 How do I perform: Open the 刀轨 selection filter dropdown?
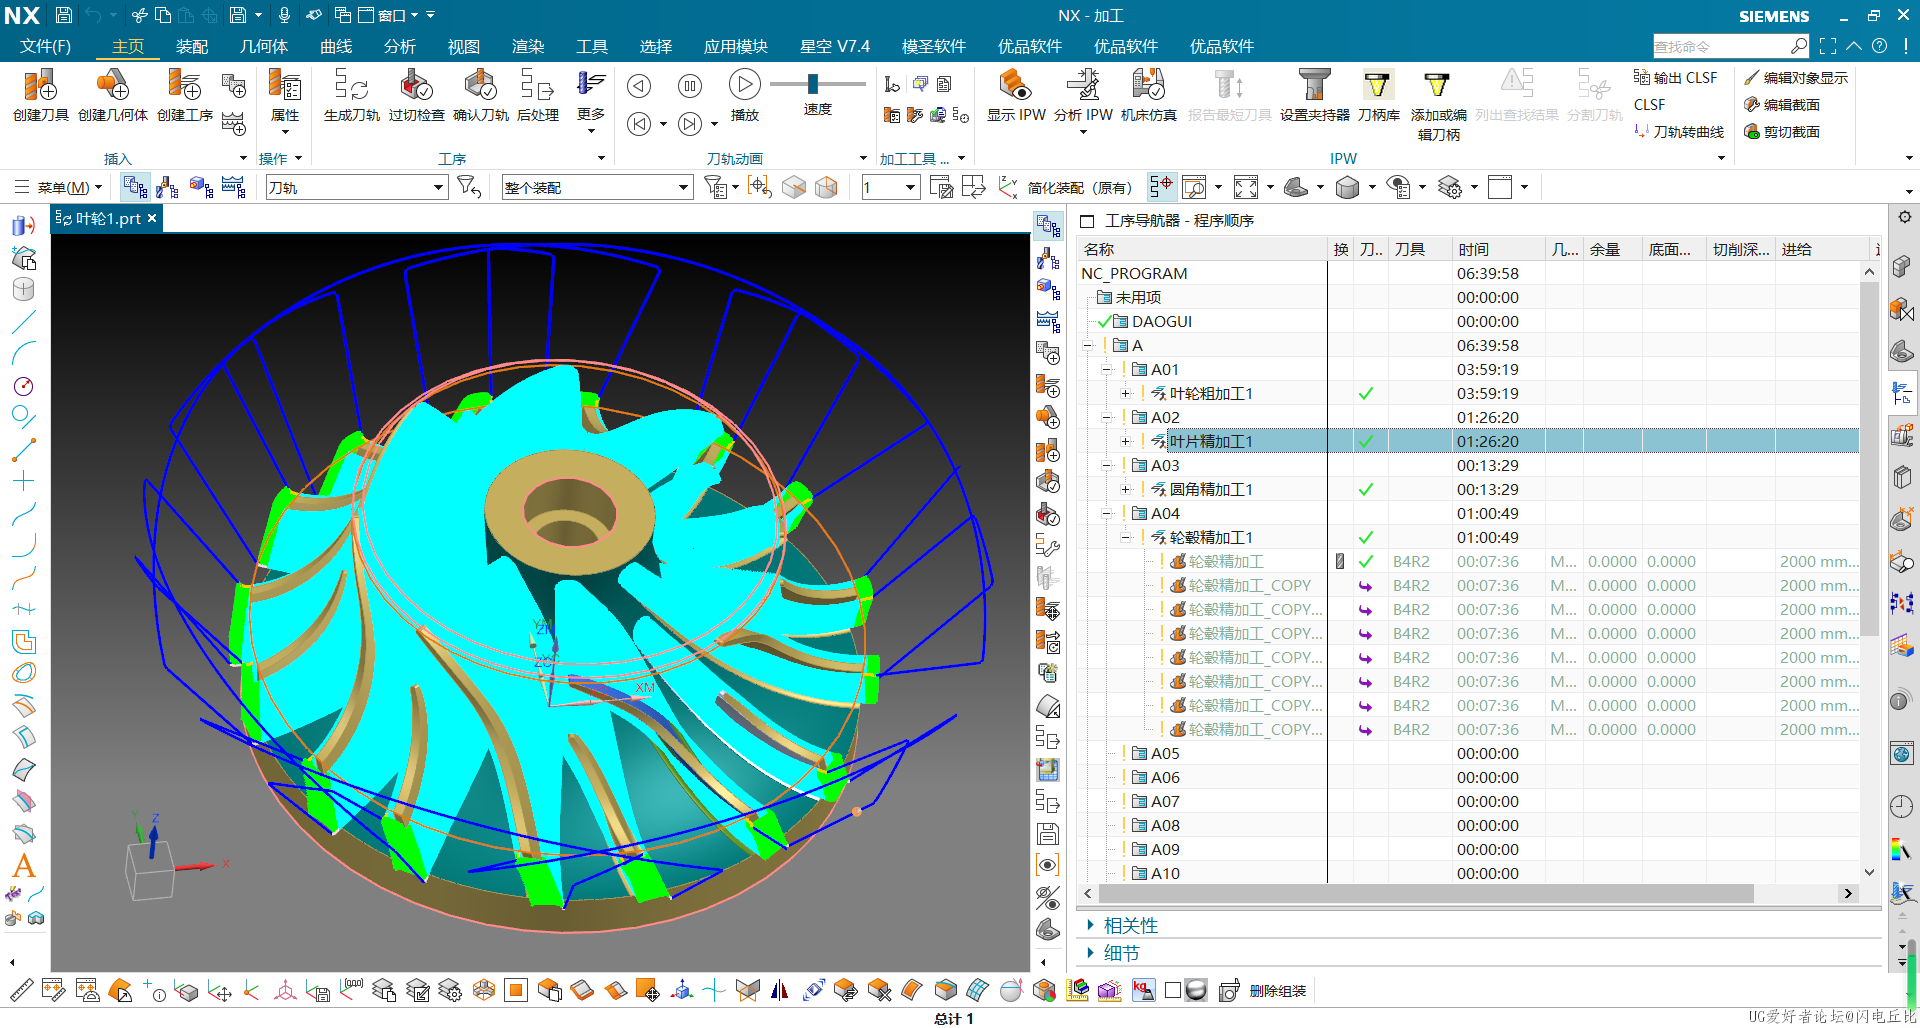tap(356, 187)
